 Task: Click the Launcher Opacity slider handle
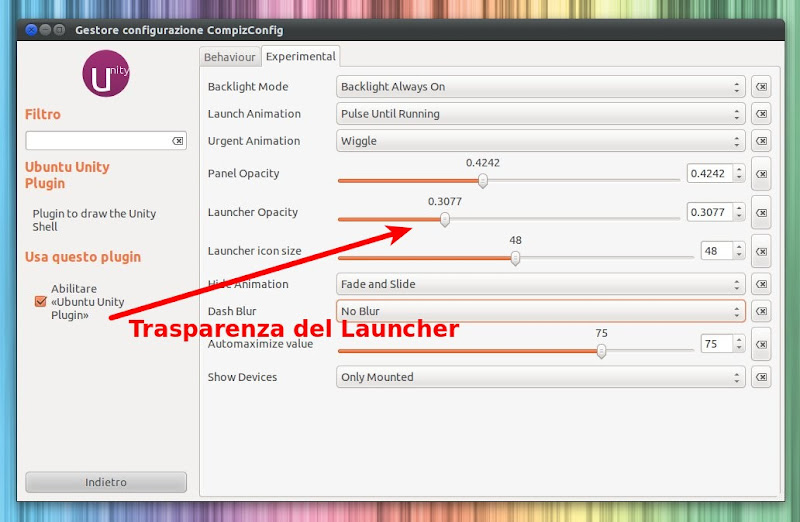click(x=445, y=219)
